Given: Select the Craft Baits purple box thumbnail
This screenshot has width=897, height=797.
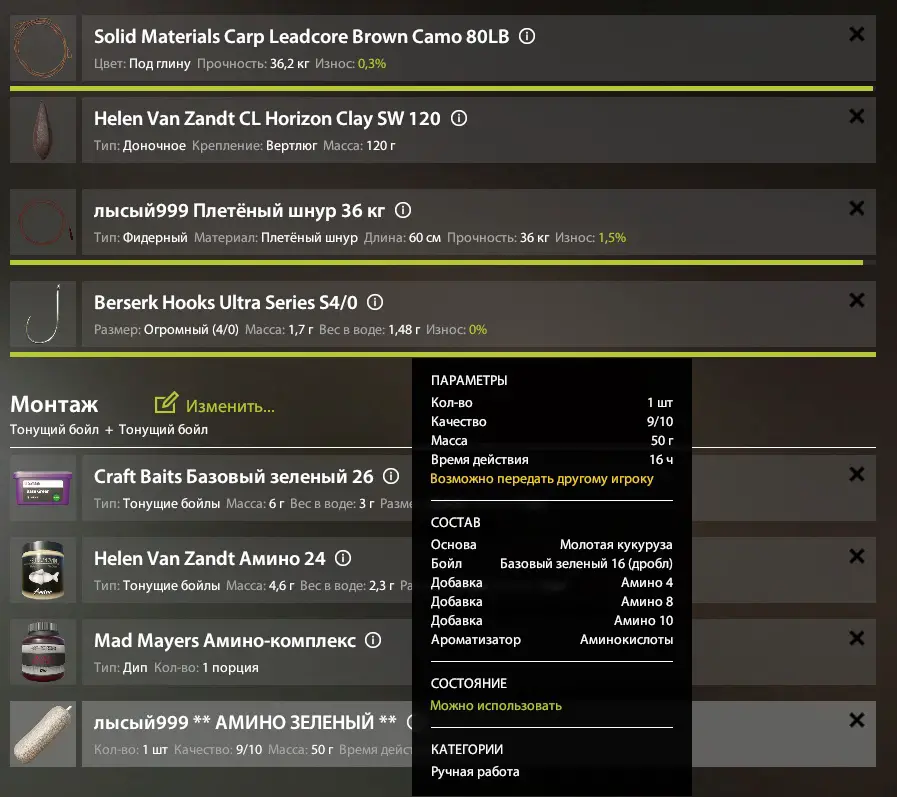Looking at the screenshot, I should (x=43, y=487).
